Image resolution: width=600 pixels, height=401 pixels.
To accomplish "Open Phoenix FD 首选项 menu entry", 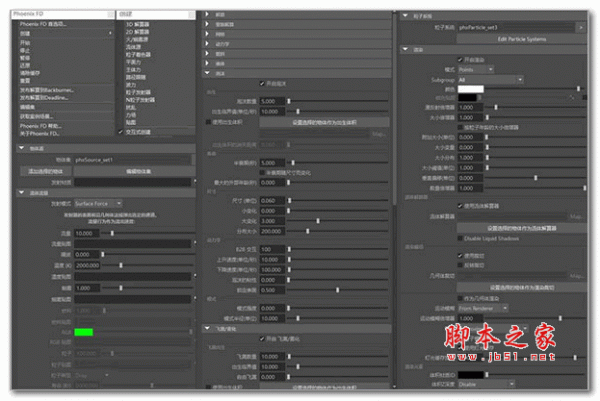I will point(43,24).
